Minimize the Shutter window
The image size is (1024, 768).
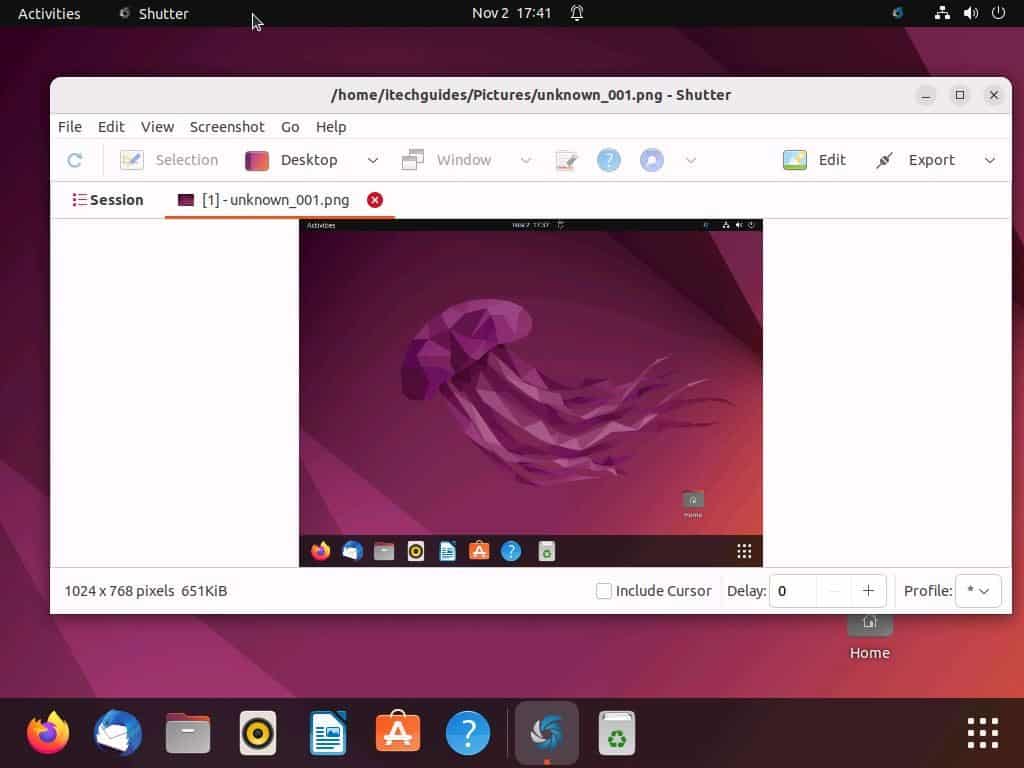(925, 95)
